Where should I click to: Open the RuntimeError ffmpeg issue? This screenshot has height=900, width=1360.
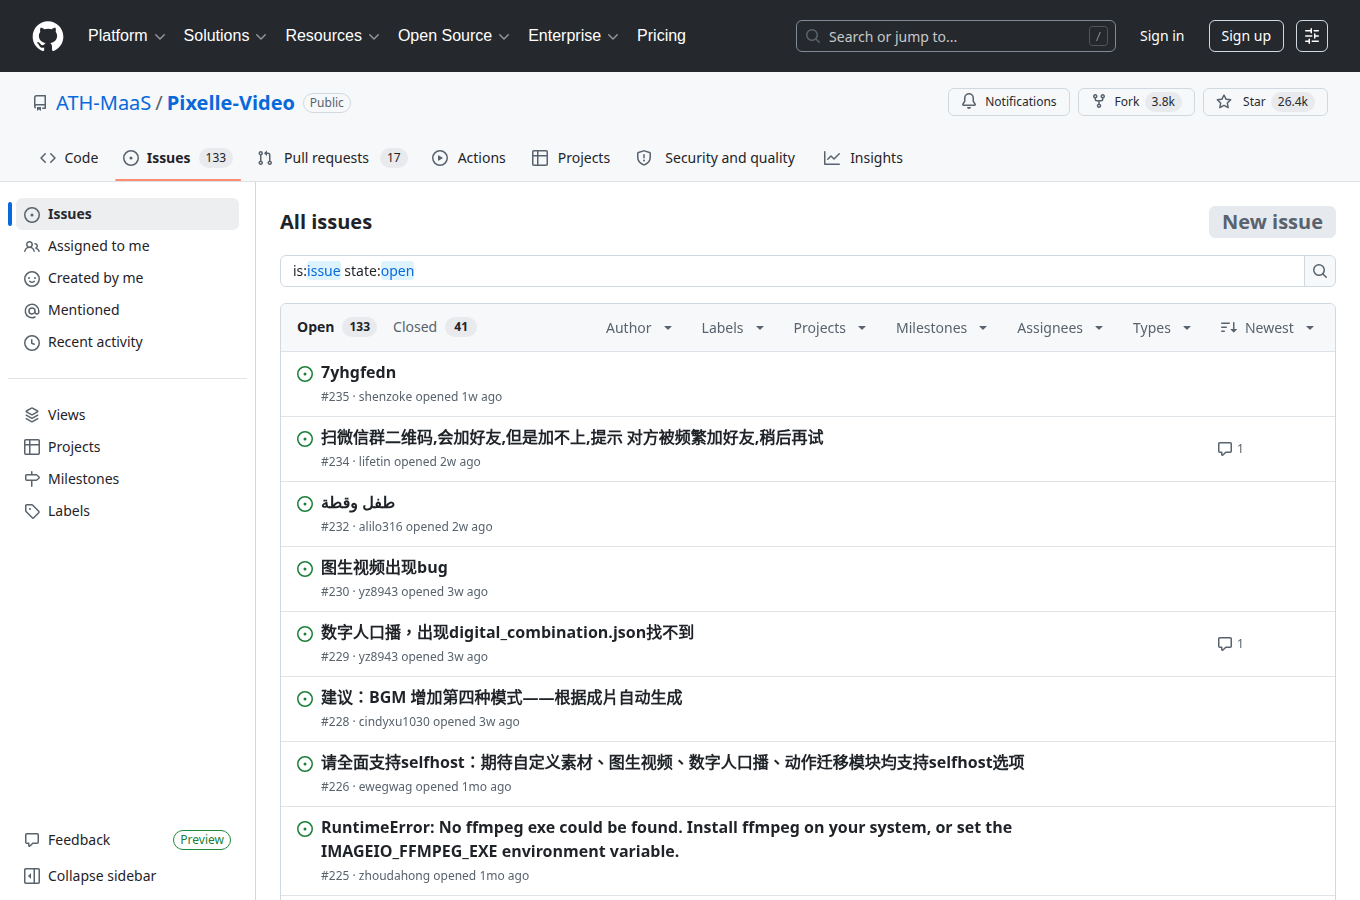pyautogui.click(x=666, y=839)
